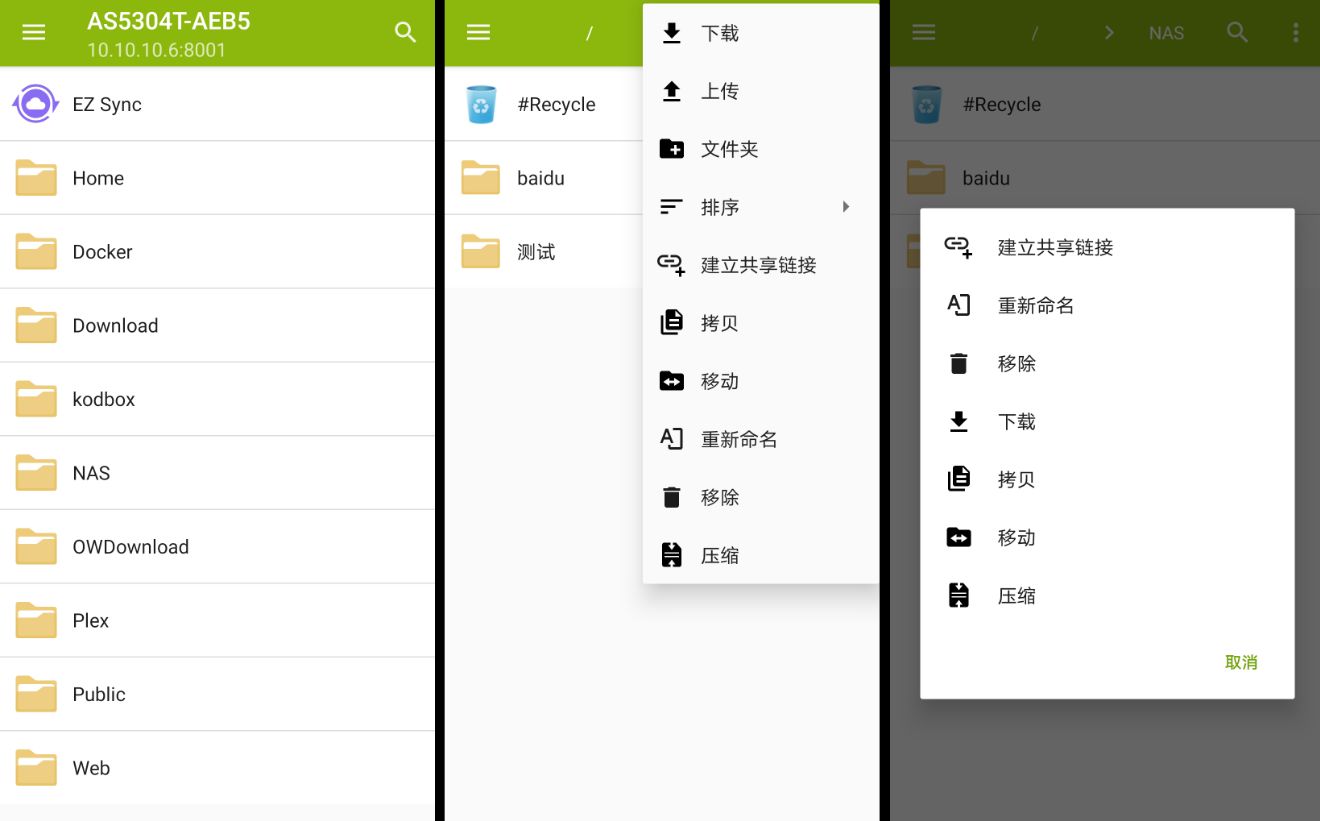The width and height of the screenshot is (1320, 821).
Task: Open the Docker folder
Action: tap(217, 252)
